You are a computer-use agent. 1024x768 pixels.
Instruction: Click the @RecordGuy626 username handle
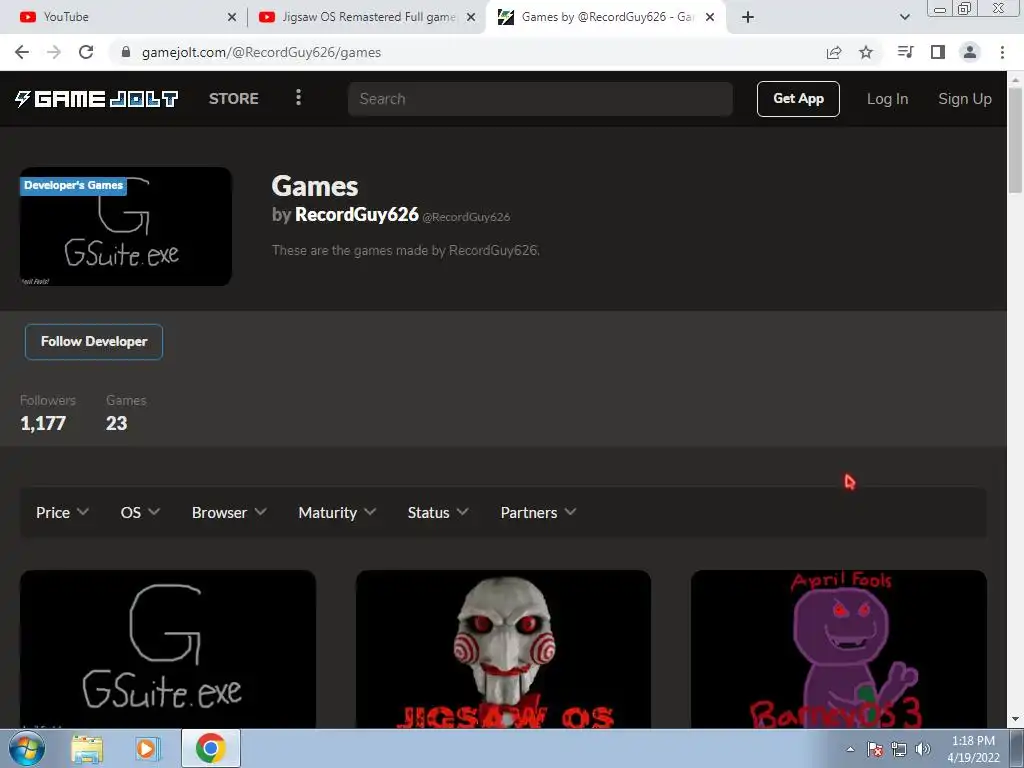coord(466,217)
